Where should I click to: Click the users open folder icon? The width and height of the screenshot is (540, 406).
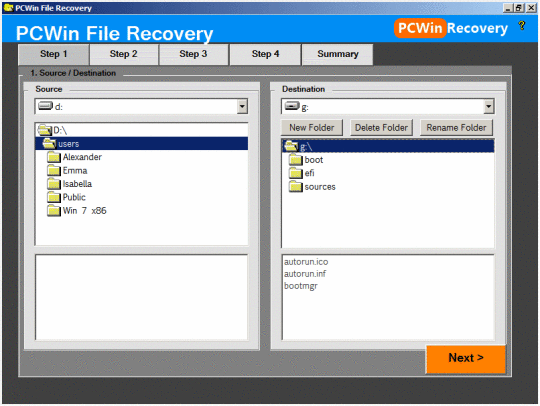49,143
